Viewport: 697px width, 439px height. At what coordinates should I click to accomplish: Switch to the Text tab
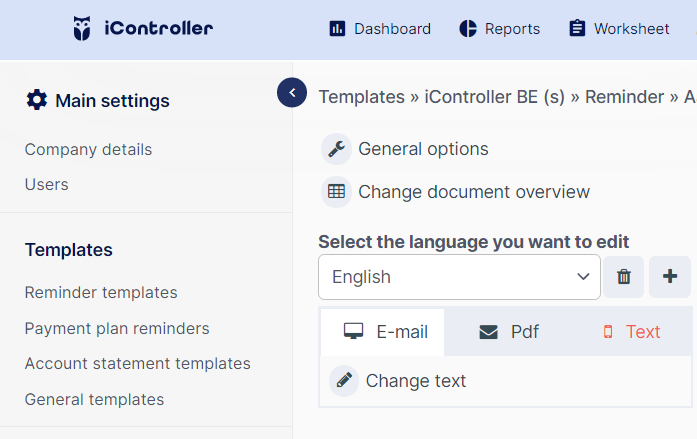[632, 332]
